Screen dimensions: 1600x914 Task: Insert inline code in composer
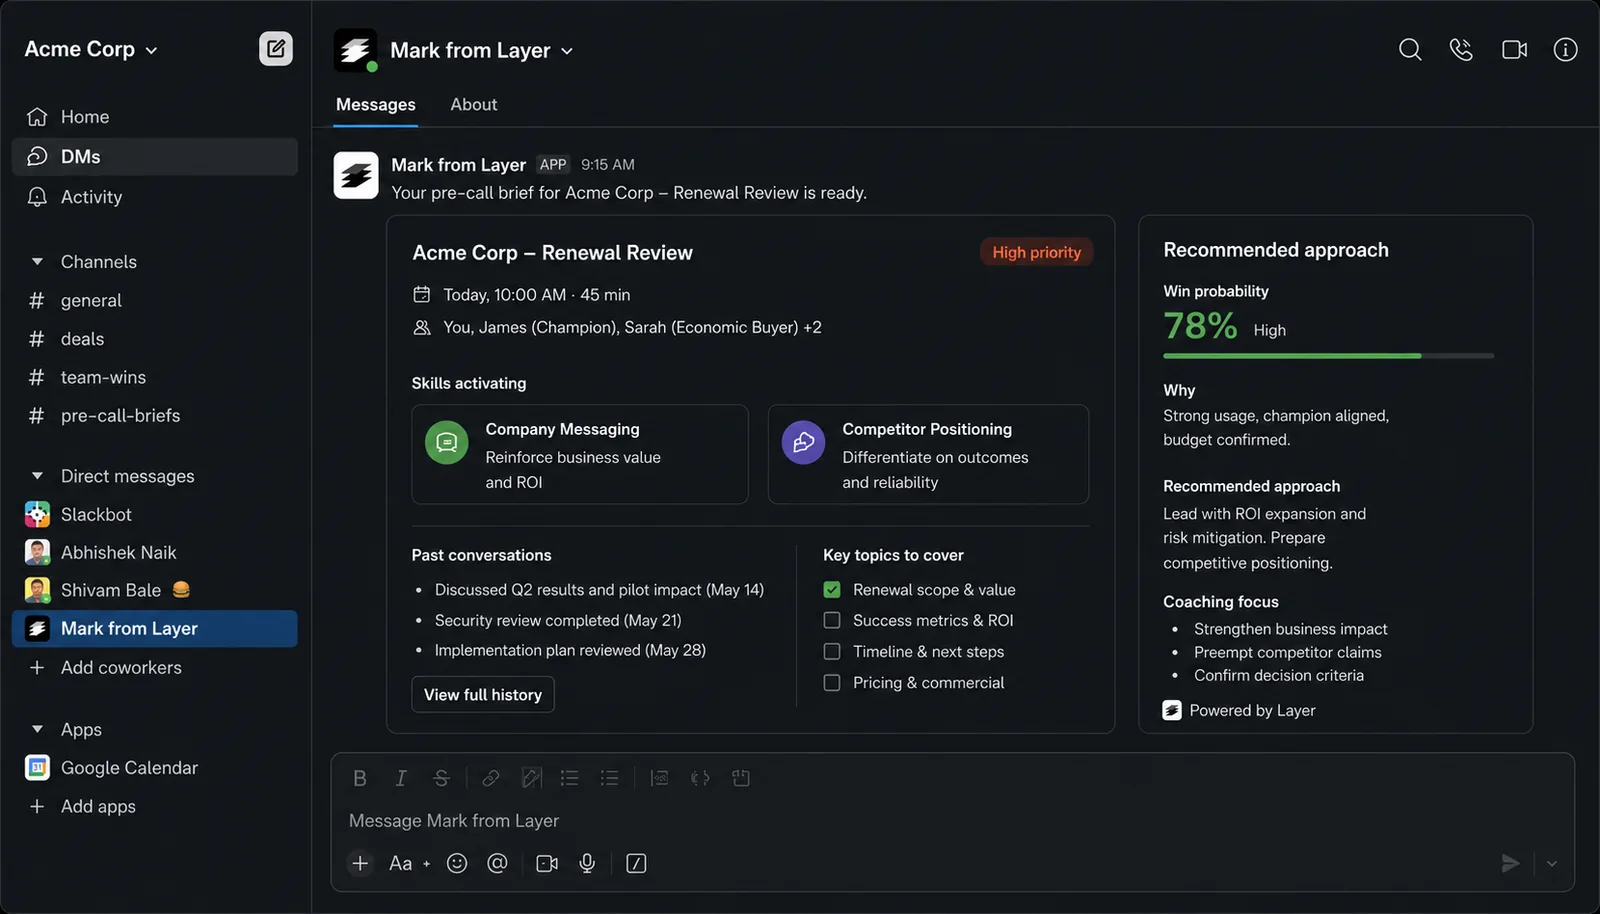(700, 778)
